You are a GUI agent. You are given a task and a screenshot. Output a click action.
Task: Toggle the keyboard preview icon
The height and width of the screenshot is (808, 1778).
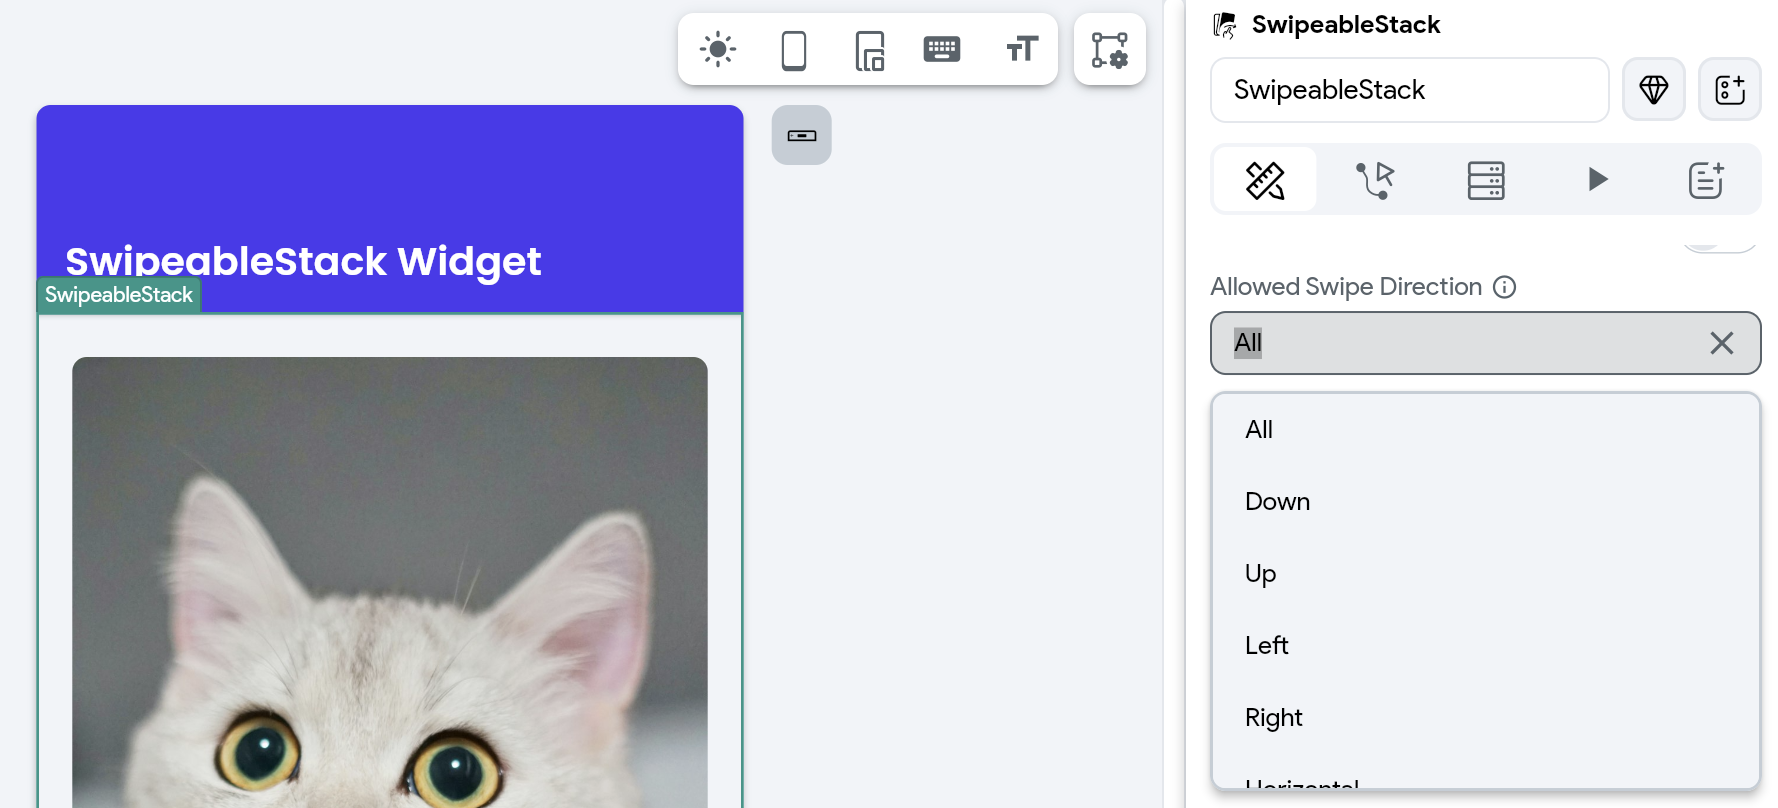[x=942, y=49]
